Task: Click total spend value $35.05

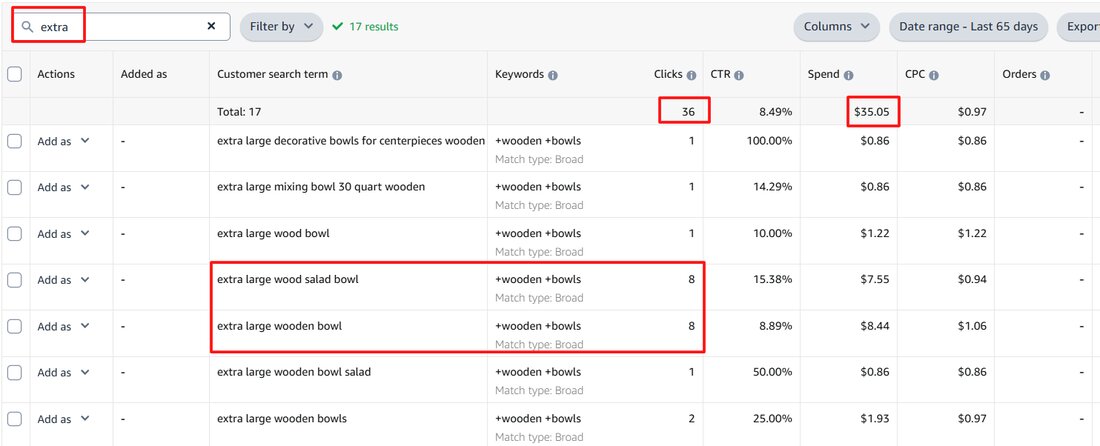Action: 872,112
